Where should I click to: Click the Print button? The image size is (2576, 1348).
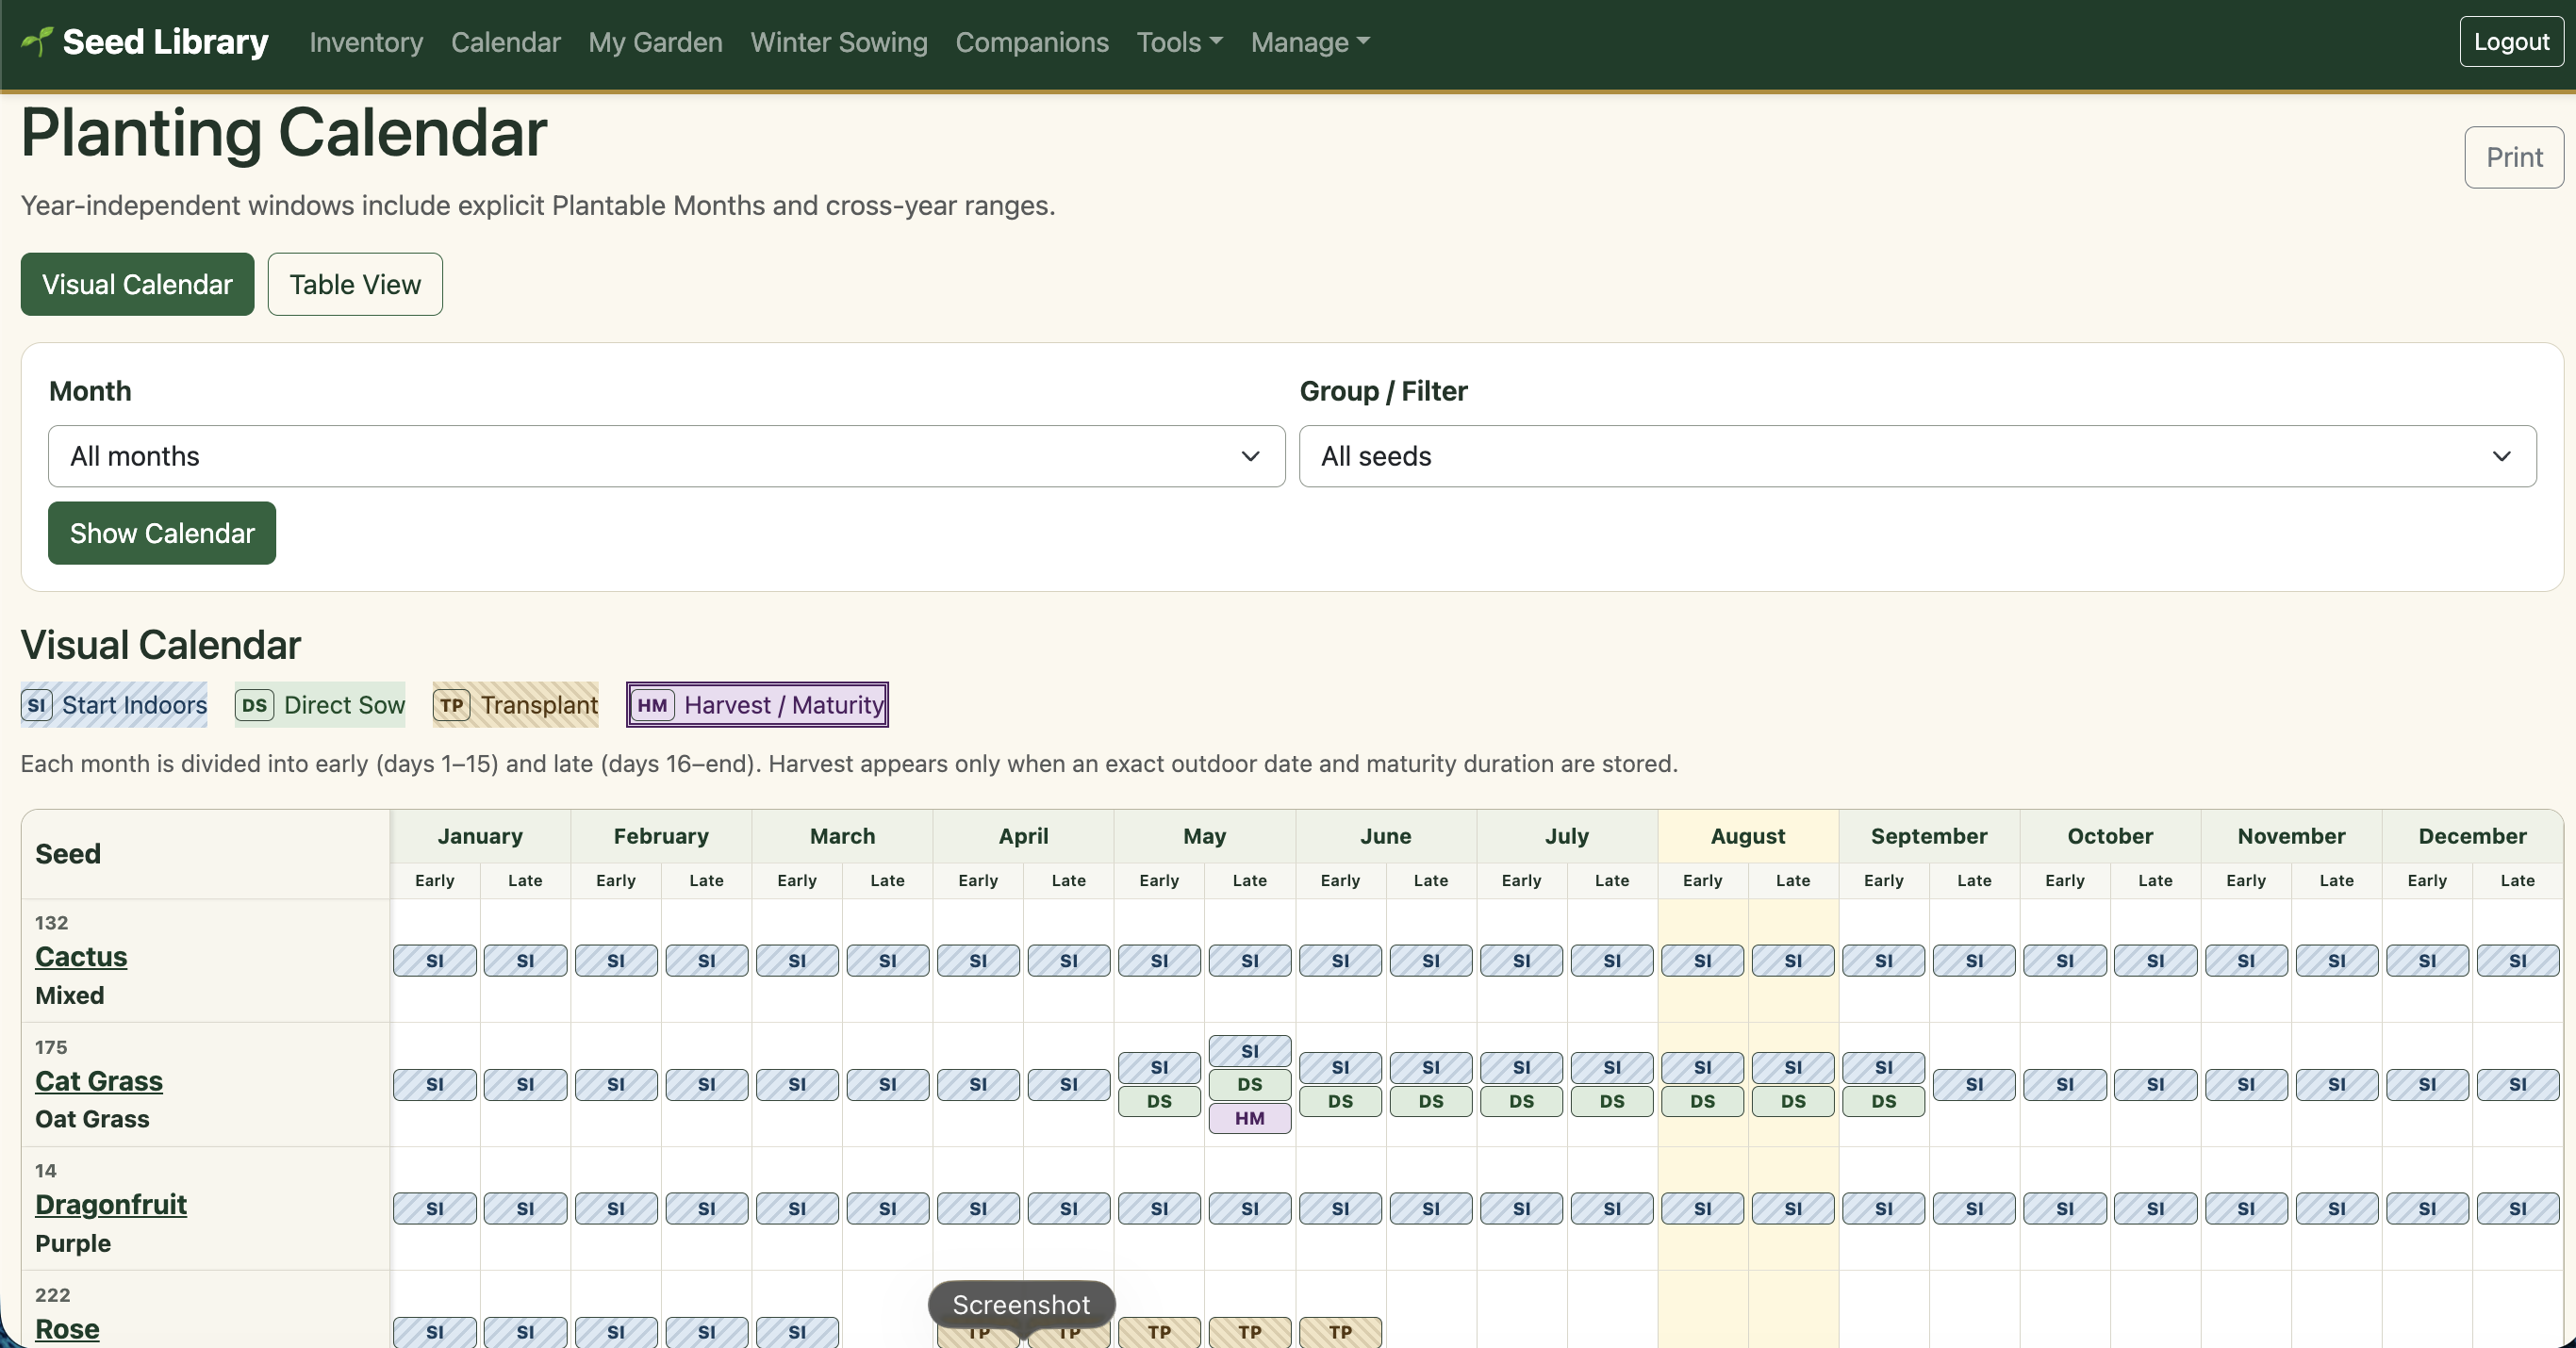pos(2514,157)
